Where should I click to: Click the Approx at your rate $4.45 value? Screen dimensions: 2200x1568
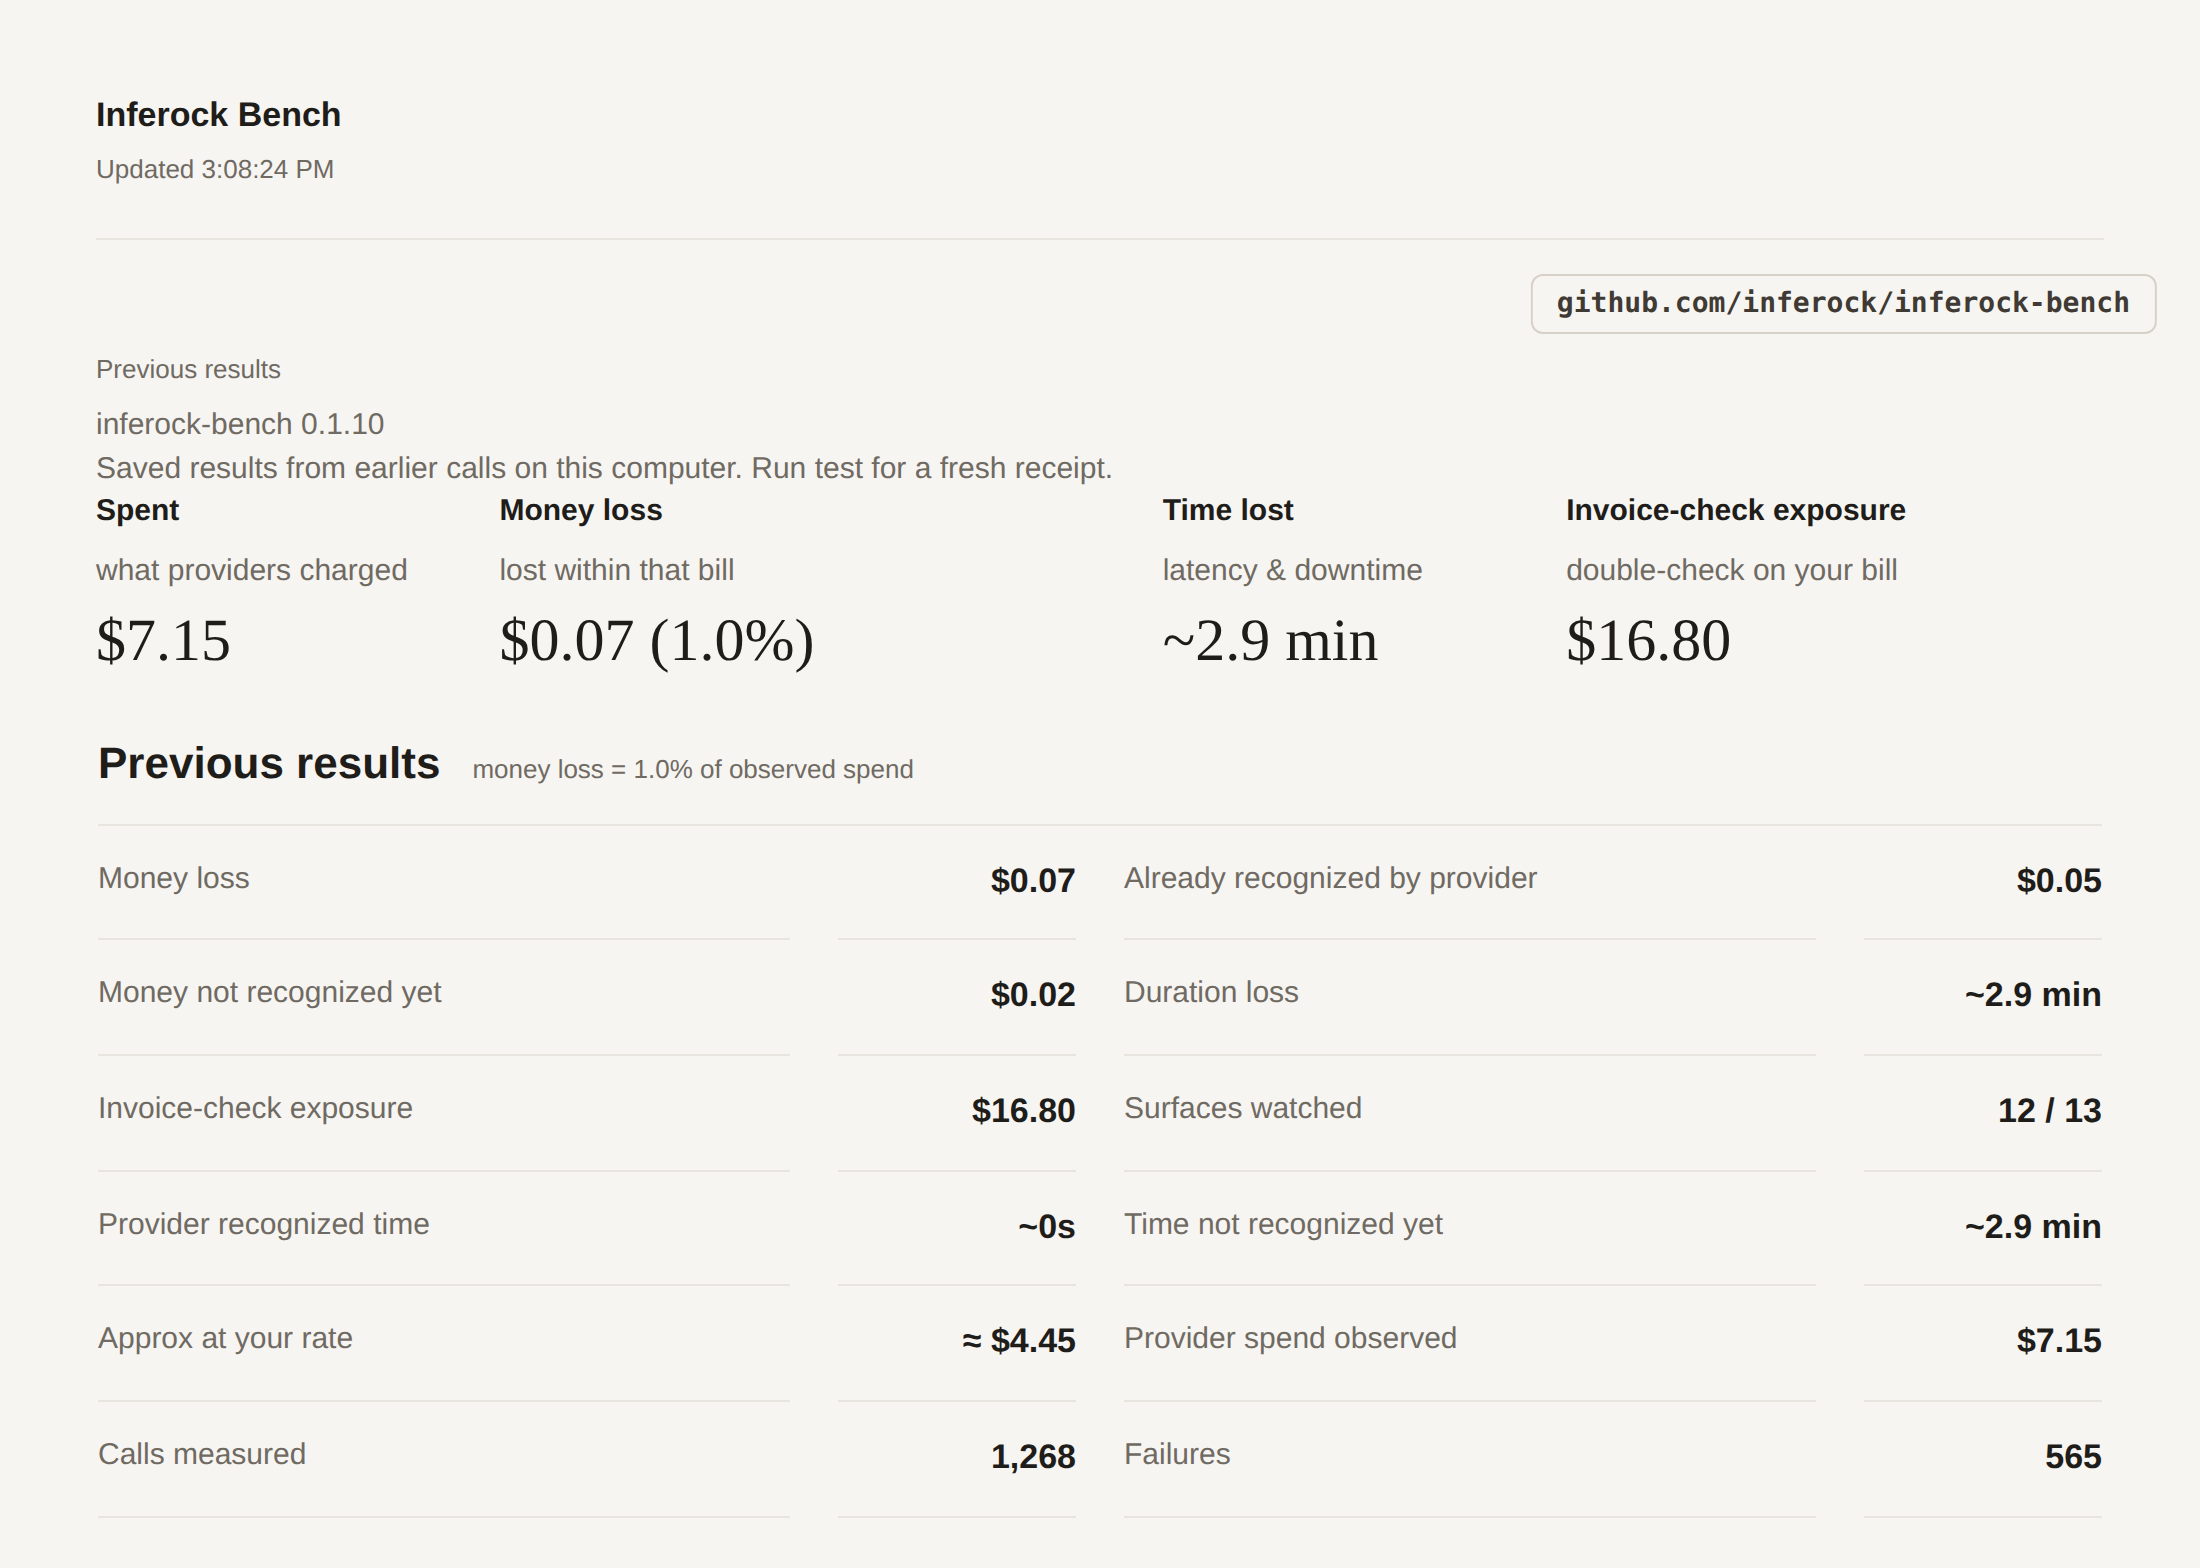1018,1340
